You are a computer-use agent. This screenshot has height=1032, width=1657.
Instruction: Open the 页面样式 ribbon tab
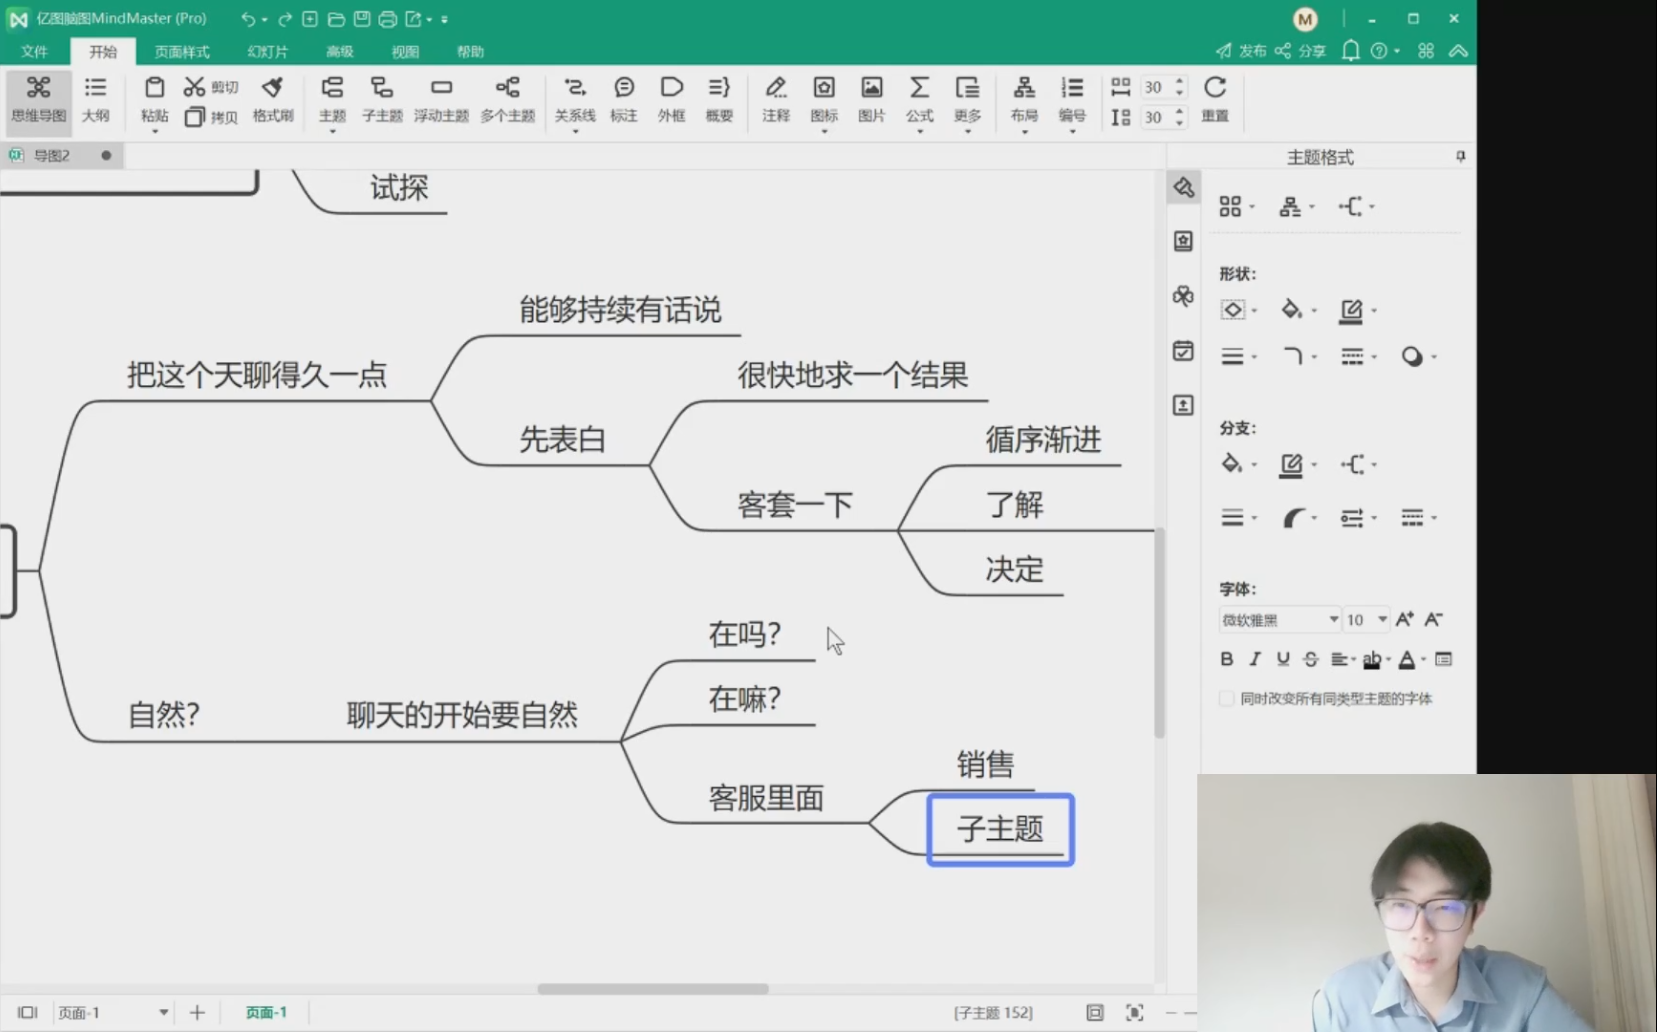[182, 52]
